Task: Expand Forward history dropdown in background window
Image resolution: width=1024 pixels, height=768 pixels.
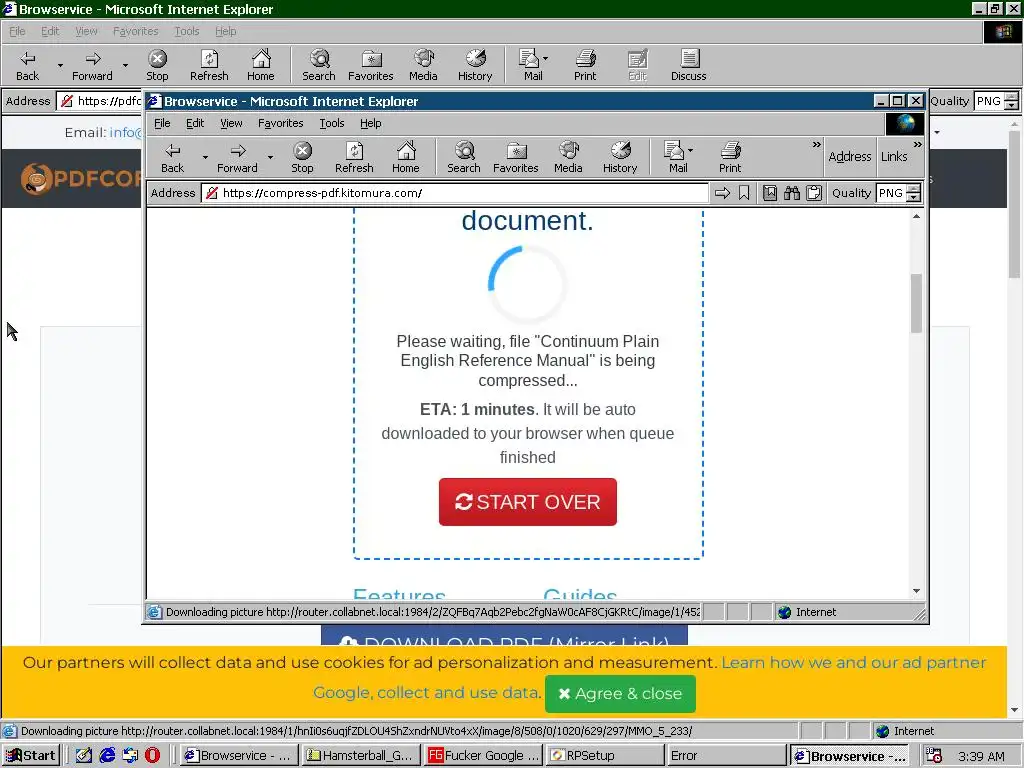Action: point(125,66)
